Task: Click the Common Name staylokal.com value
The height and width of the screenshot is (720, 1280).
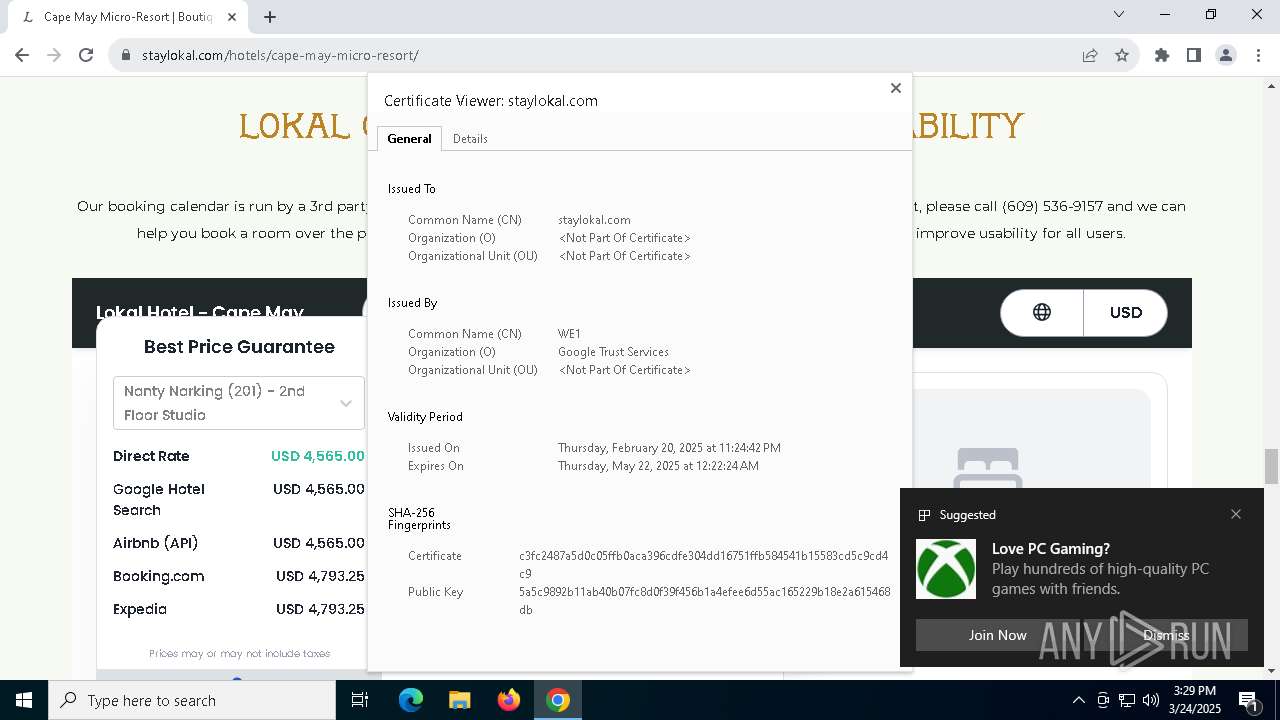Action: pyautogui.click(x=594, y=220)
